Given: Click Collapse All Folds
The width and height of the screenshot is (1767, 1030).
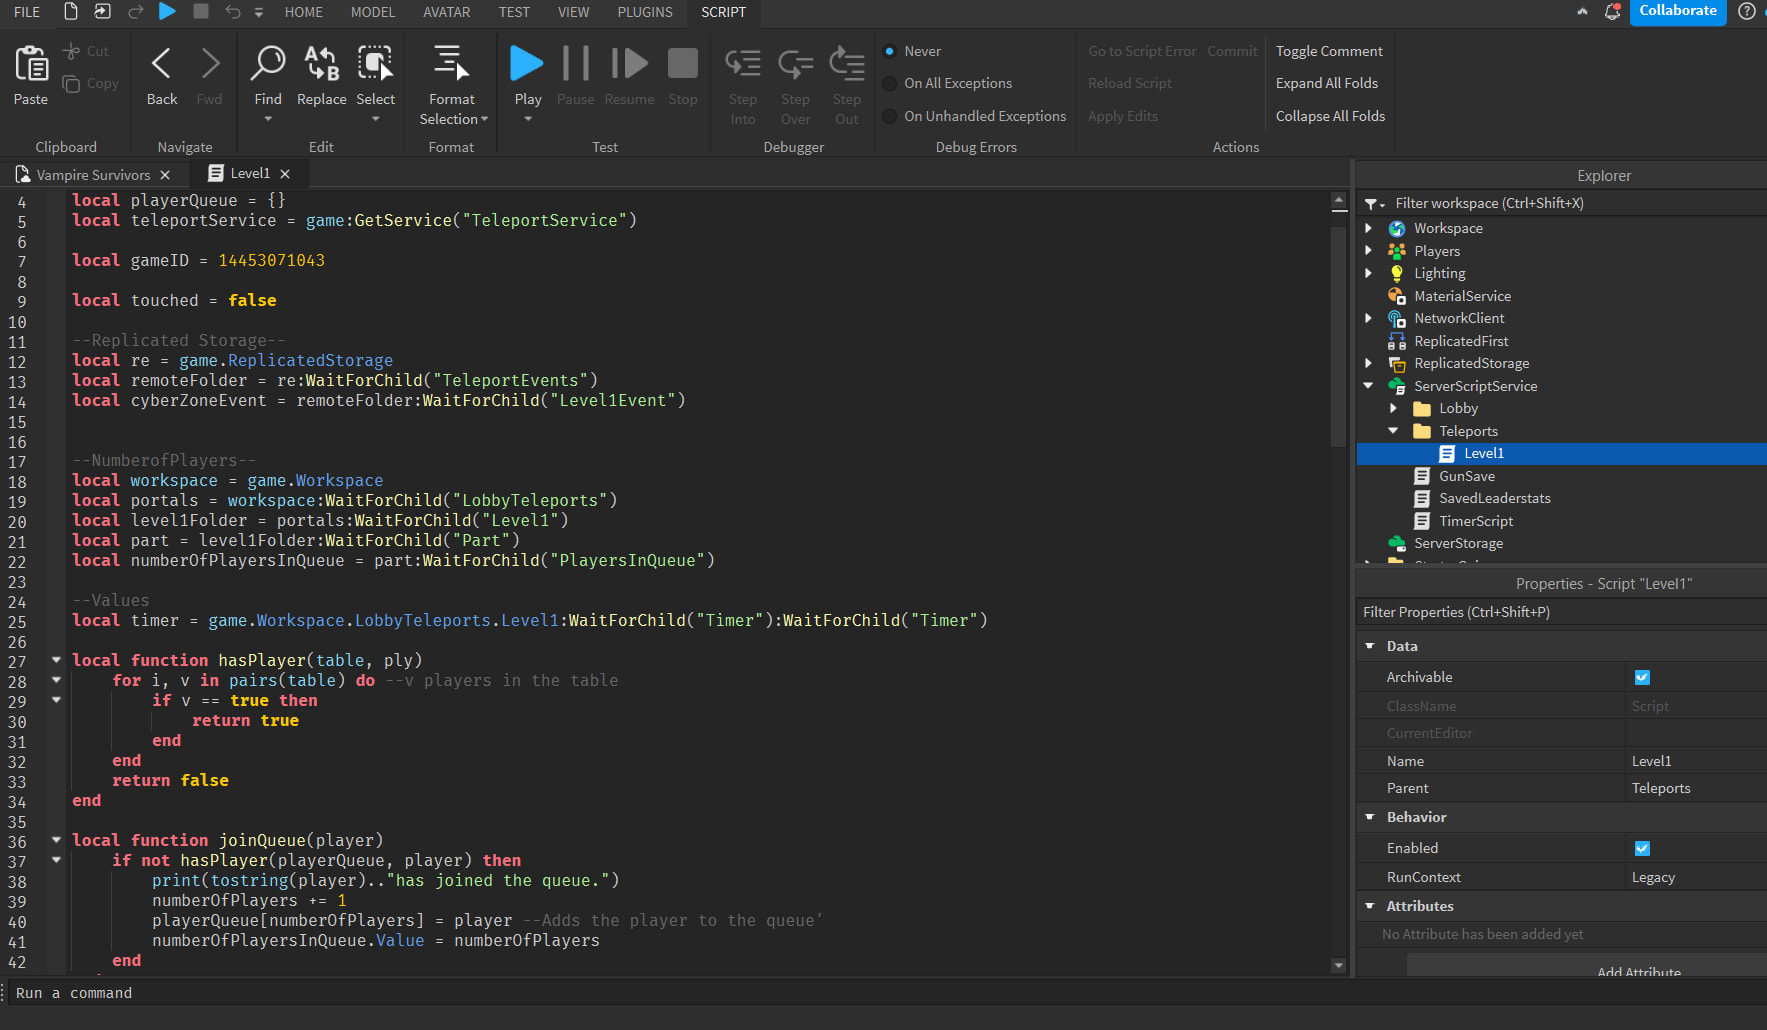Looking at the screenshot, I should (x=1330, y=116).
